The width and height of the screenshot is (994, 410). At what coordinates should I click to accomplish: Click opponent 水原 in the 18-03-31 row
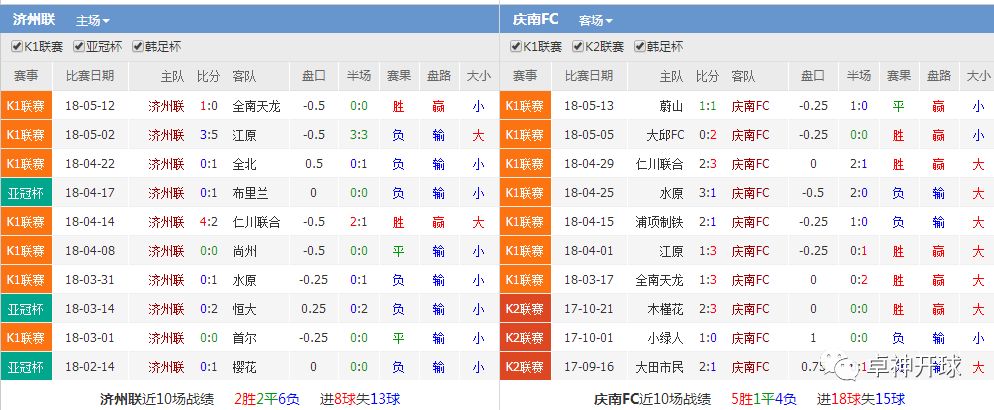pyautogui.click(x=245, y=280)
